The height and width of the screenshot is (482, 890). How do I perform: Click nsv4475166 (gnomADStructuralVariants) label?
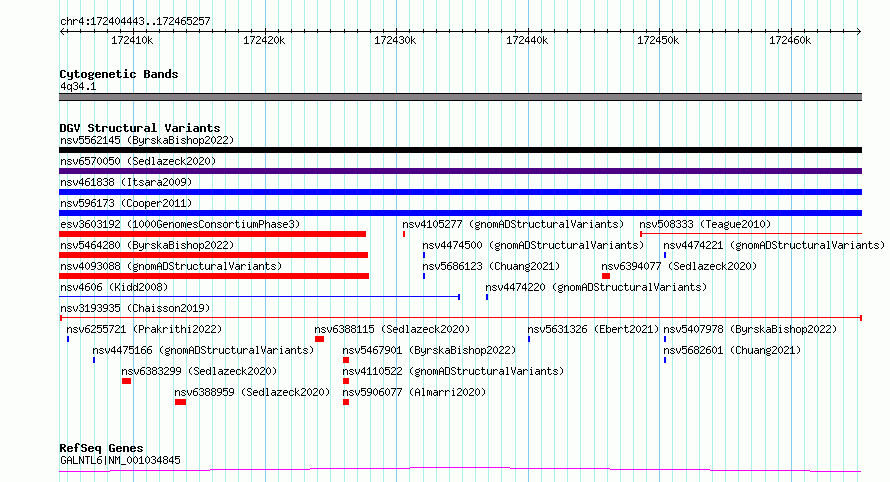pyautogui.click(x=203, y=350)
